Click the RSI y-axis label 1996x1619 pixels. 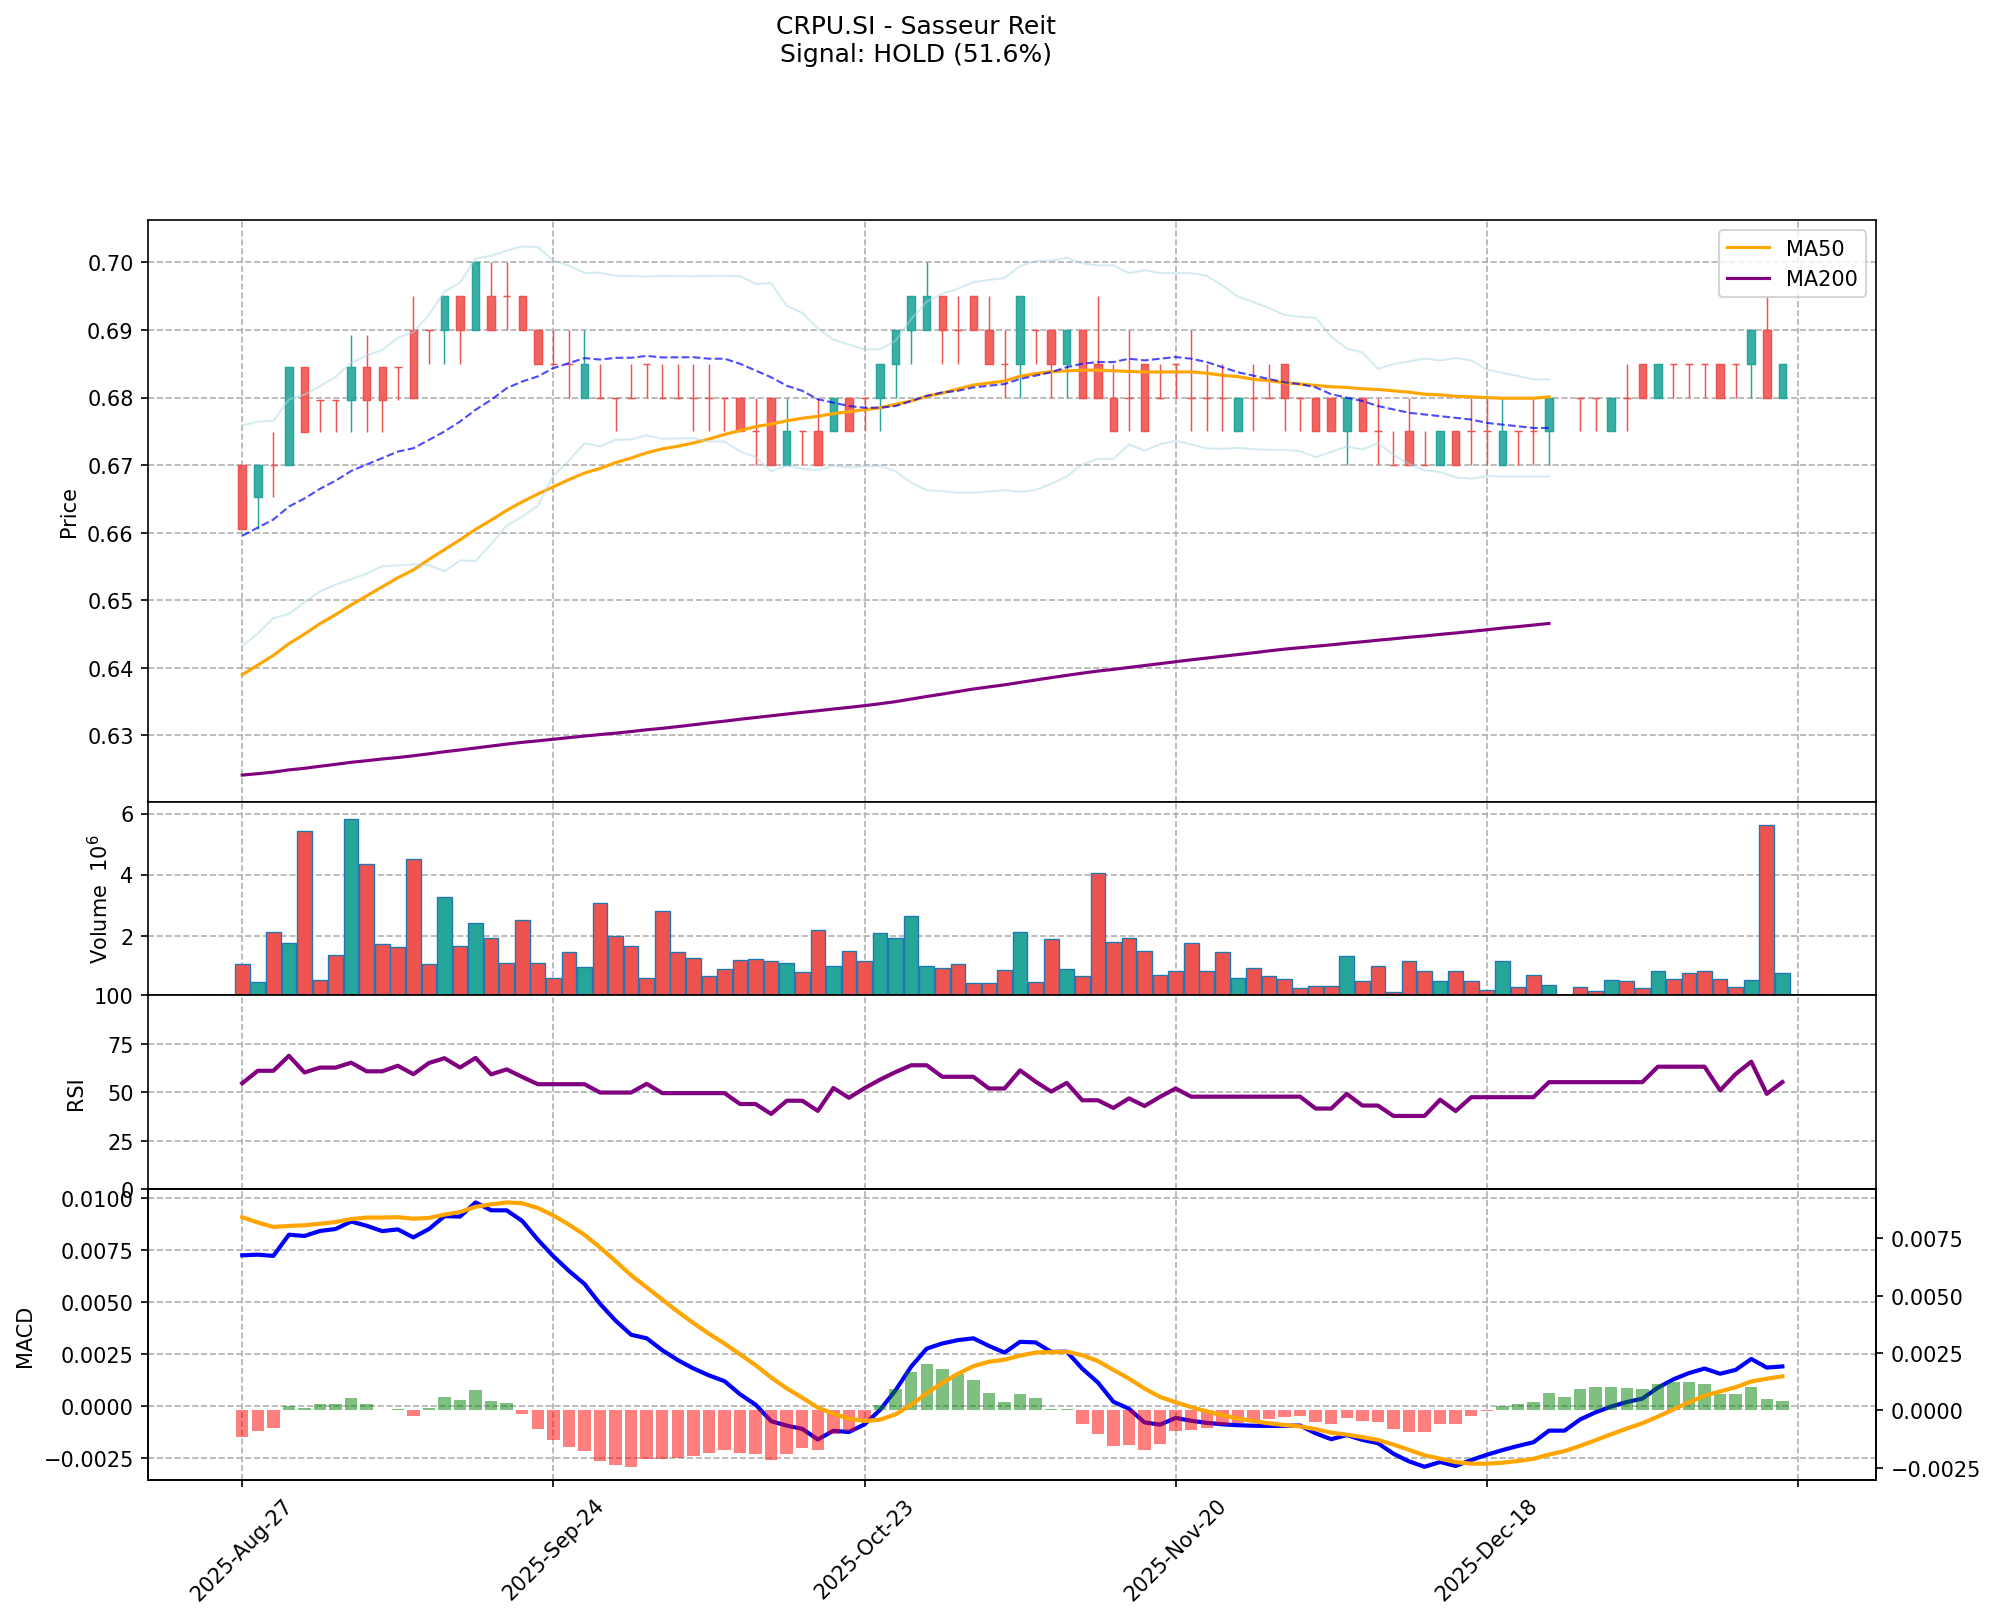(76, 1096)
